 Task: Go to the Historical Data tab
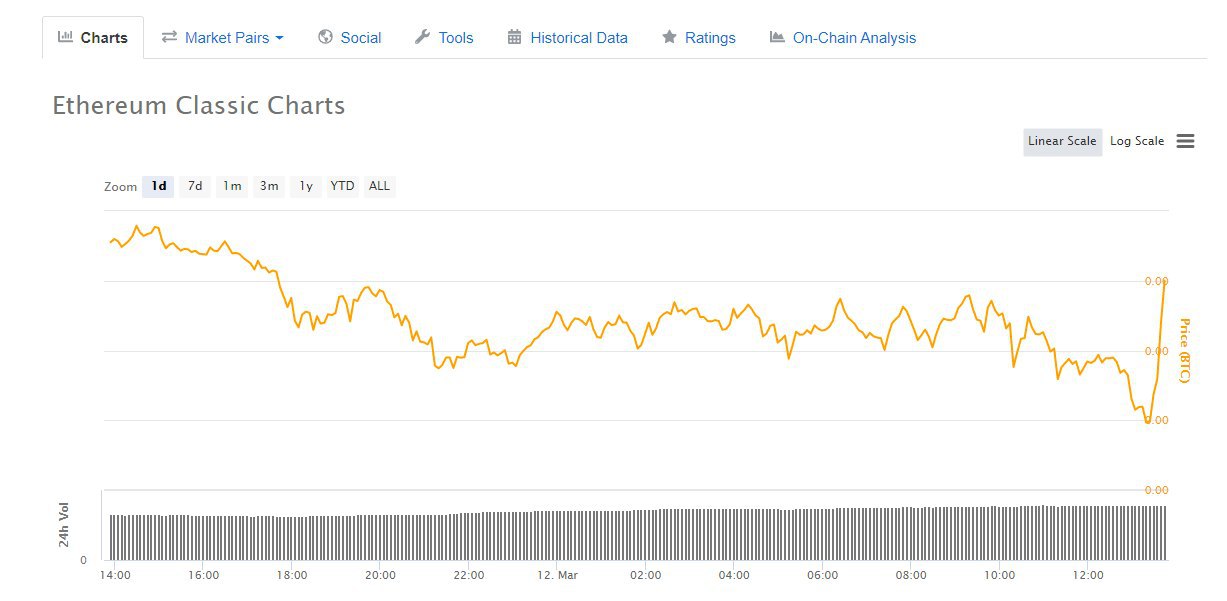pyautogui.click(x=568, y=38)
